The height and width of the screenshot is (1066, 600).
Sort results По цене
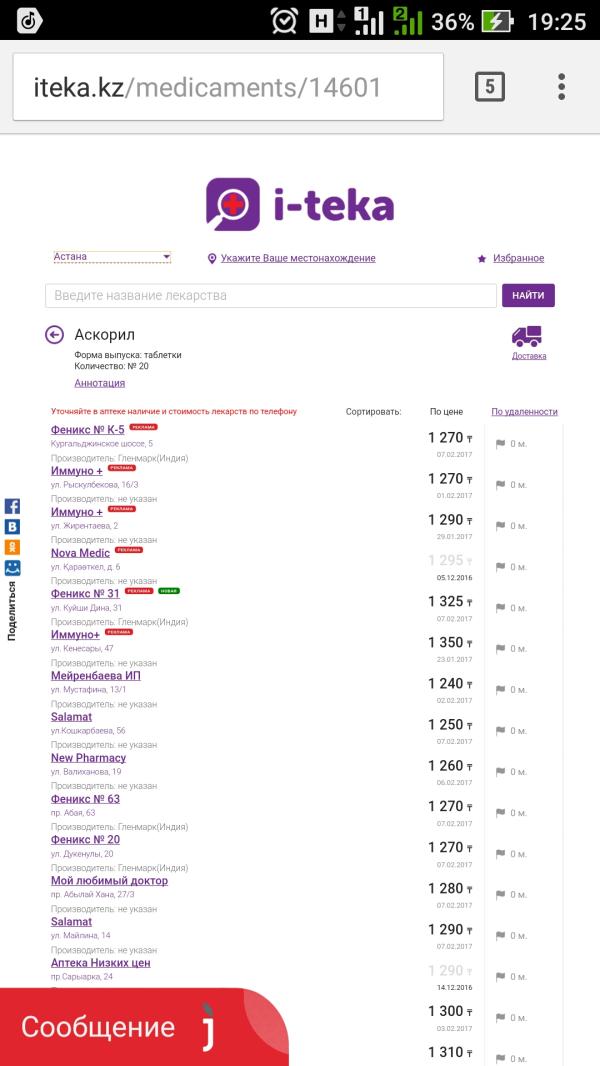coord(446,411)
